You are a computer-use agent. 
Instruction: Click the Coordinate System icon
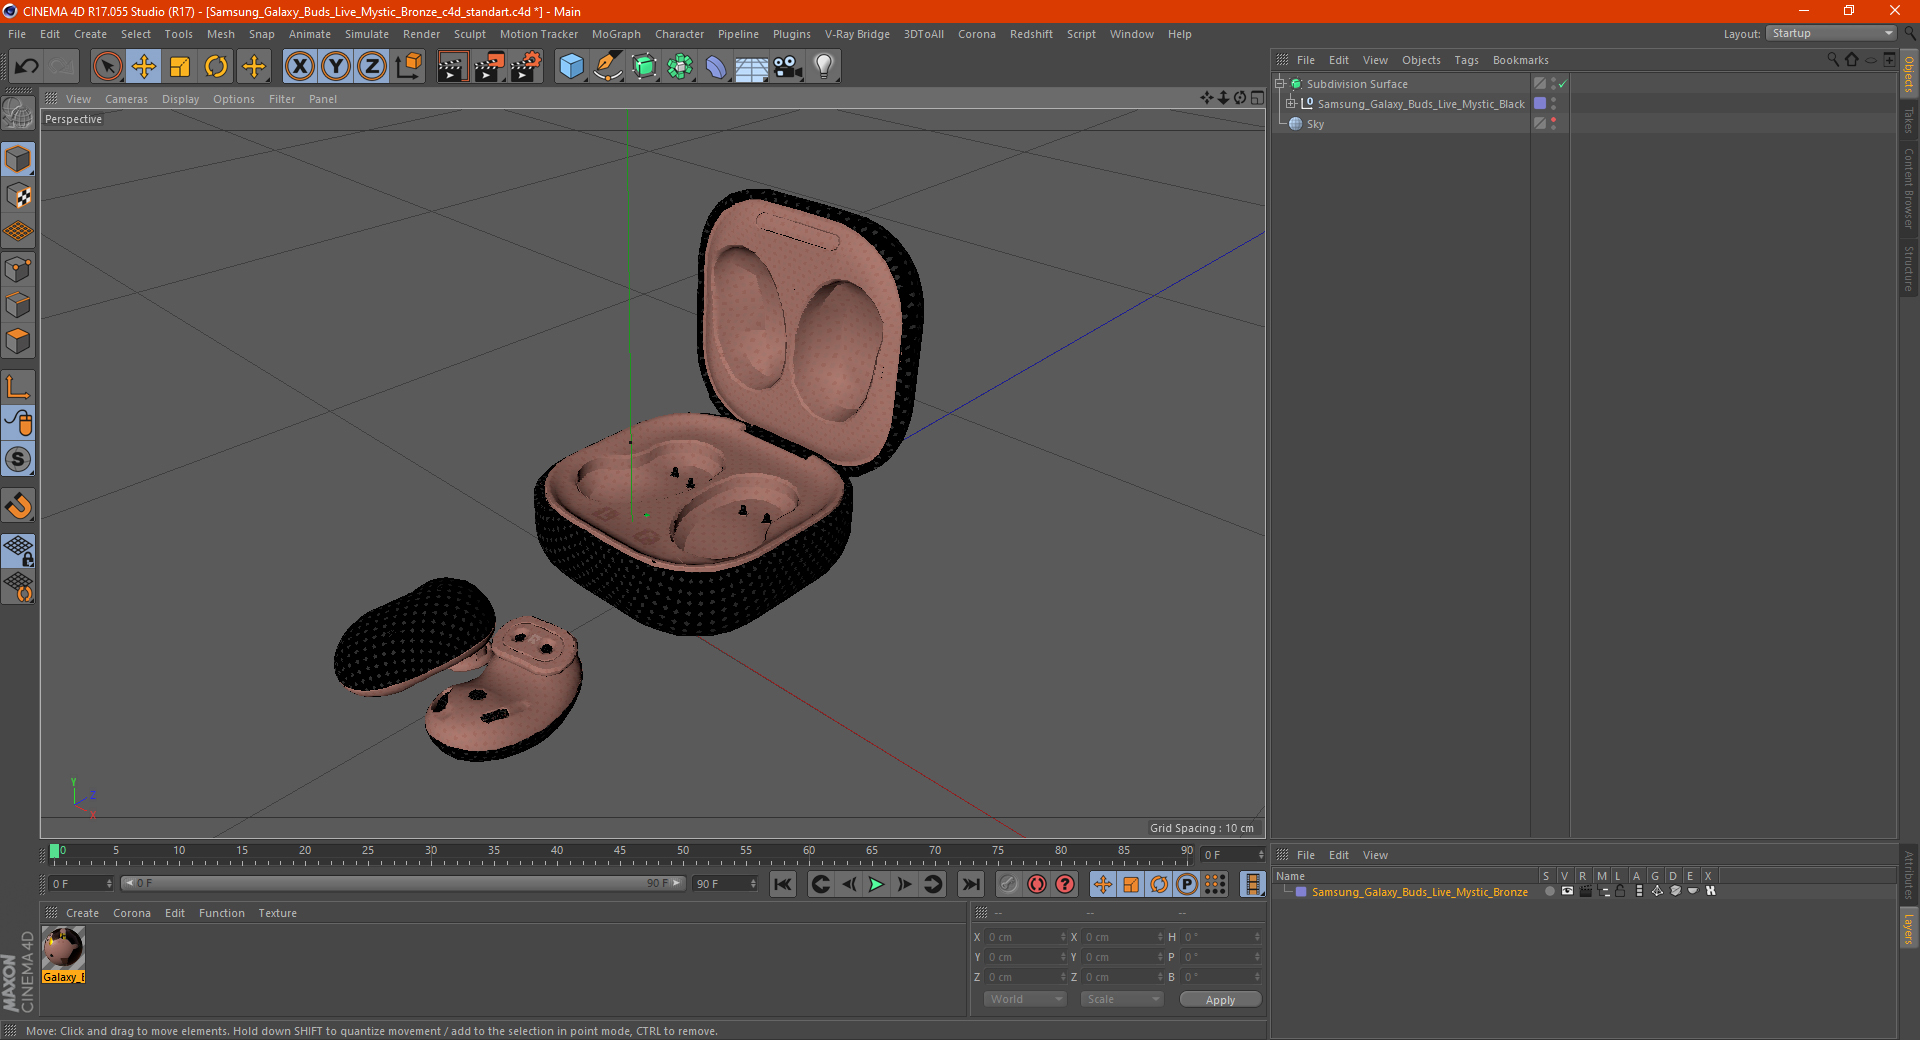(408, 67)
